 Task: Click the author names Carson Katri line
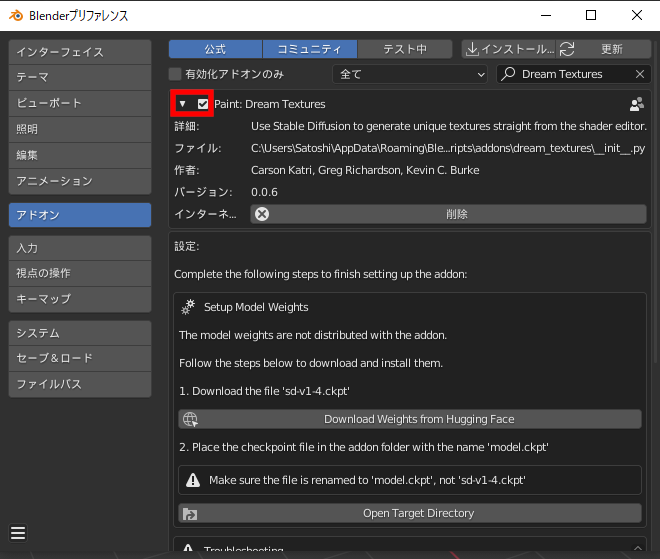tap(365, 170)
